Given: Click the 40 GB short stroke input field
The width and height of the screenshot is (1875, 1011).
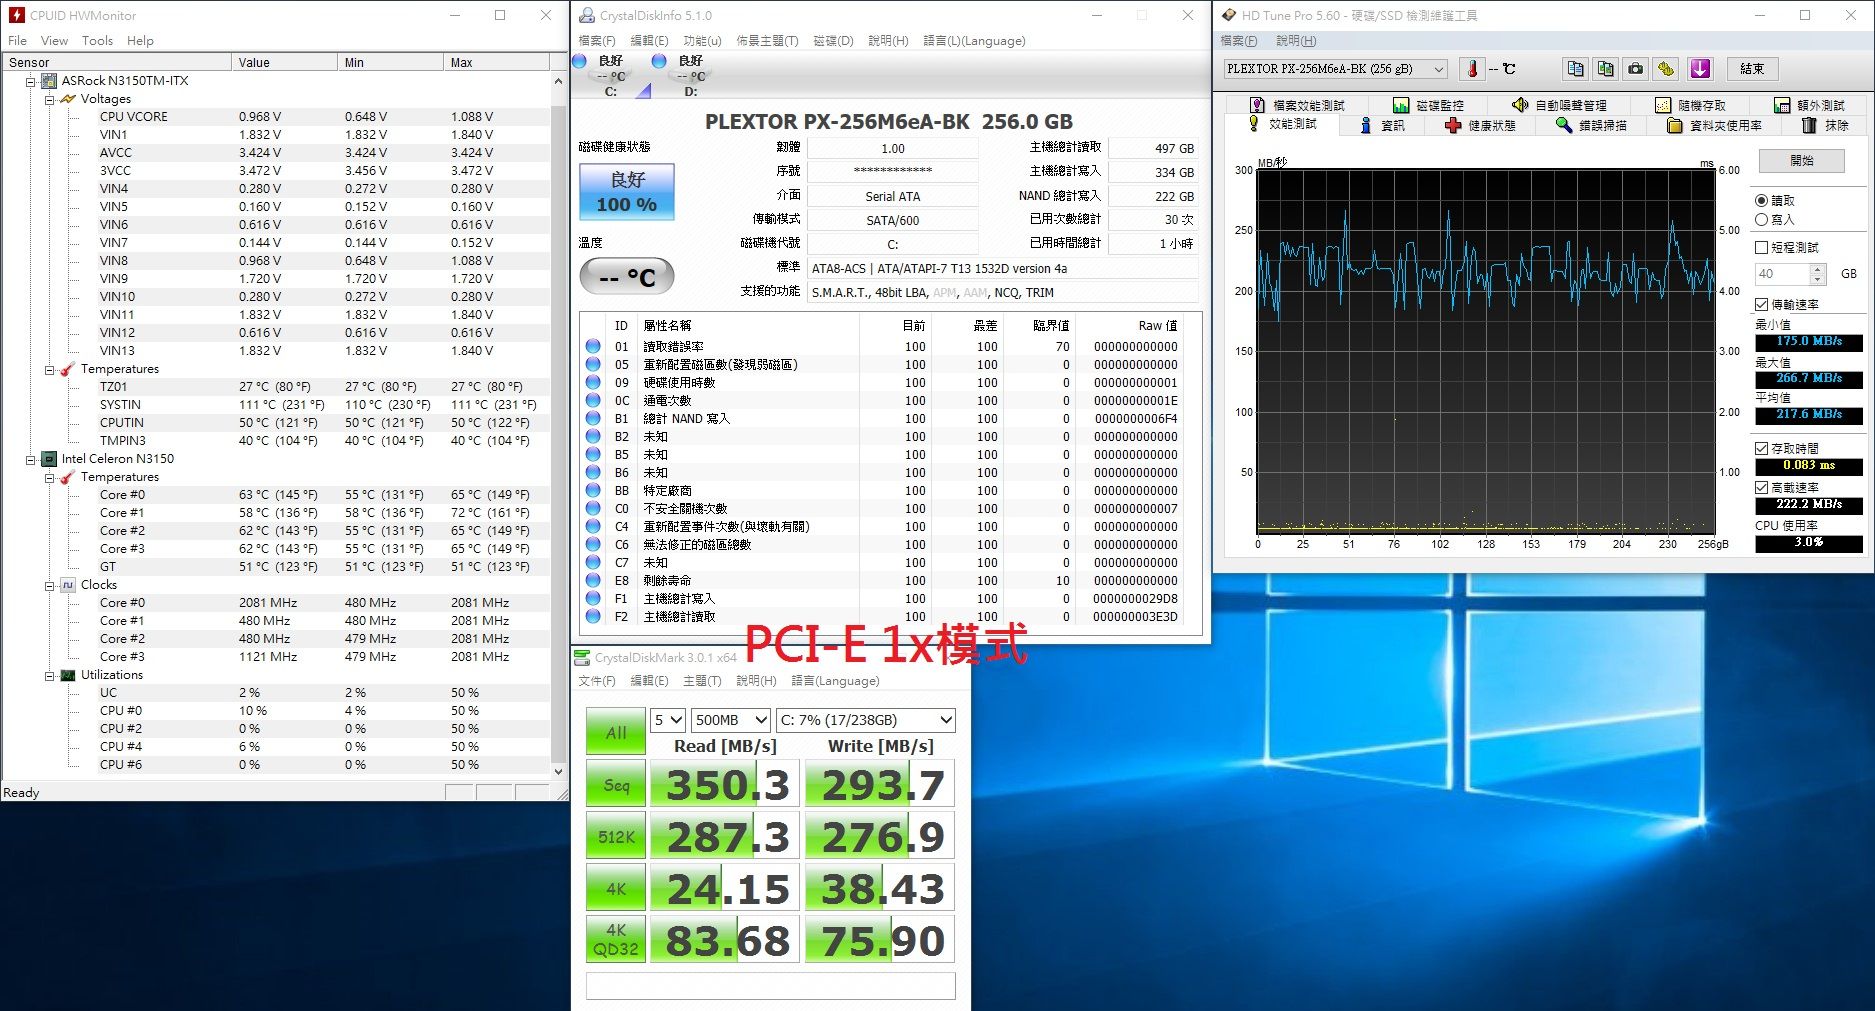Looking at the screenshot, I should tap(1783, 274).
